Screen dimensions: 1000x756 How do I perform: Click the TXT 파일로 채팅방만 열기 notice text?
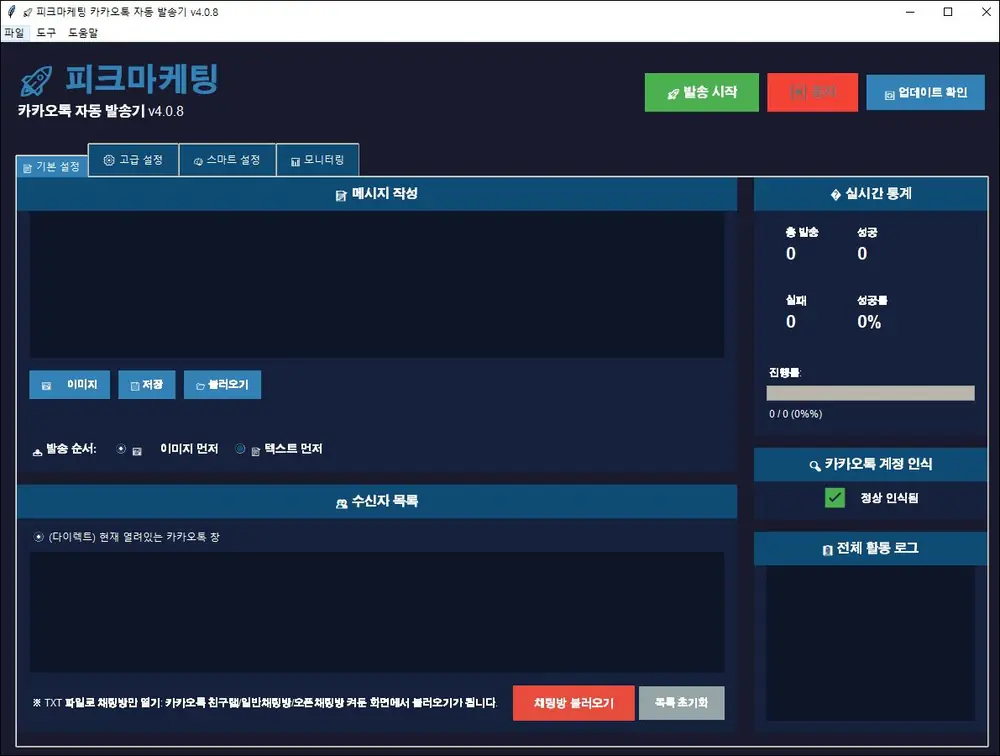click(x=265, y=703)
